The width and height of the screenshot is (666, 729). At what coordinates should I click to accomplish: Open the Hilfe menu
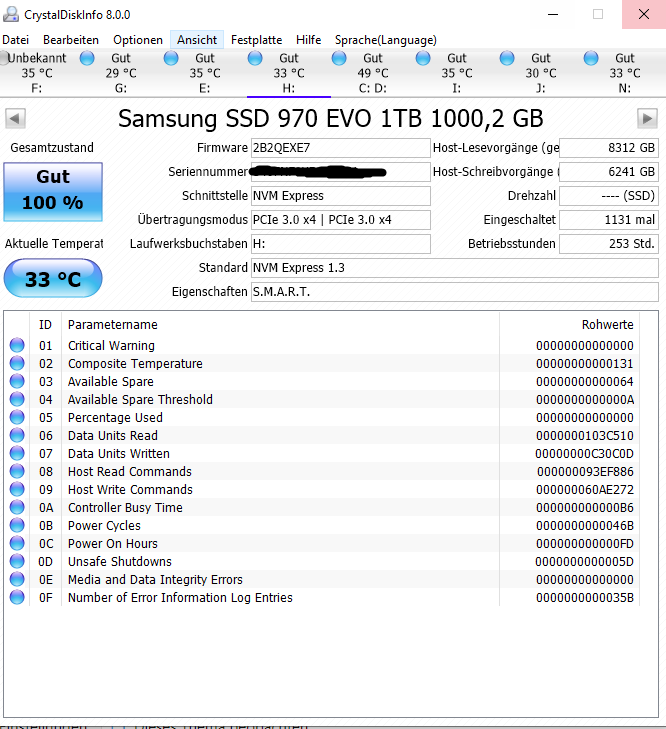tap(308, 40)
